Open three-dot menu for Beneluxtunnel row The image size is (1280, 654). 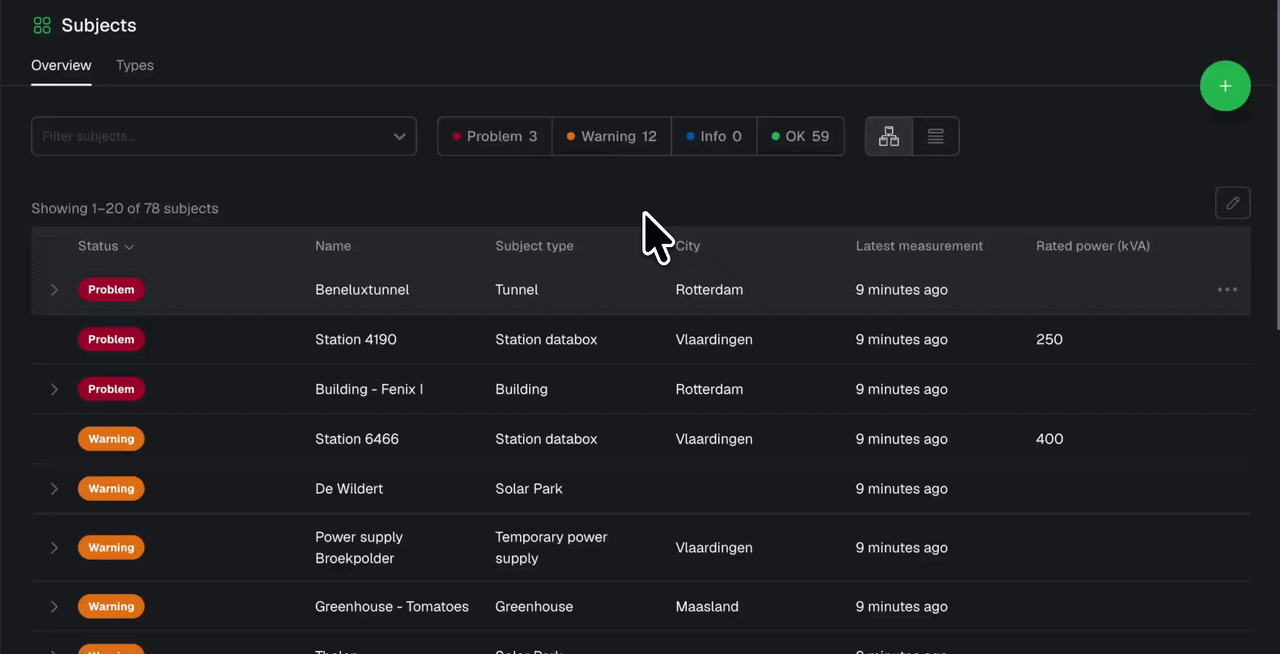click(x=1227, y=290)
